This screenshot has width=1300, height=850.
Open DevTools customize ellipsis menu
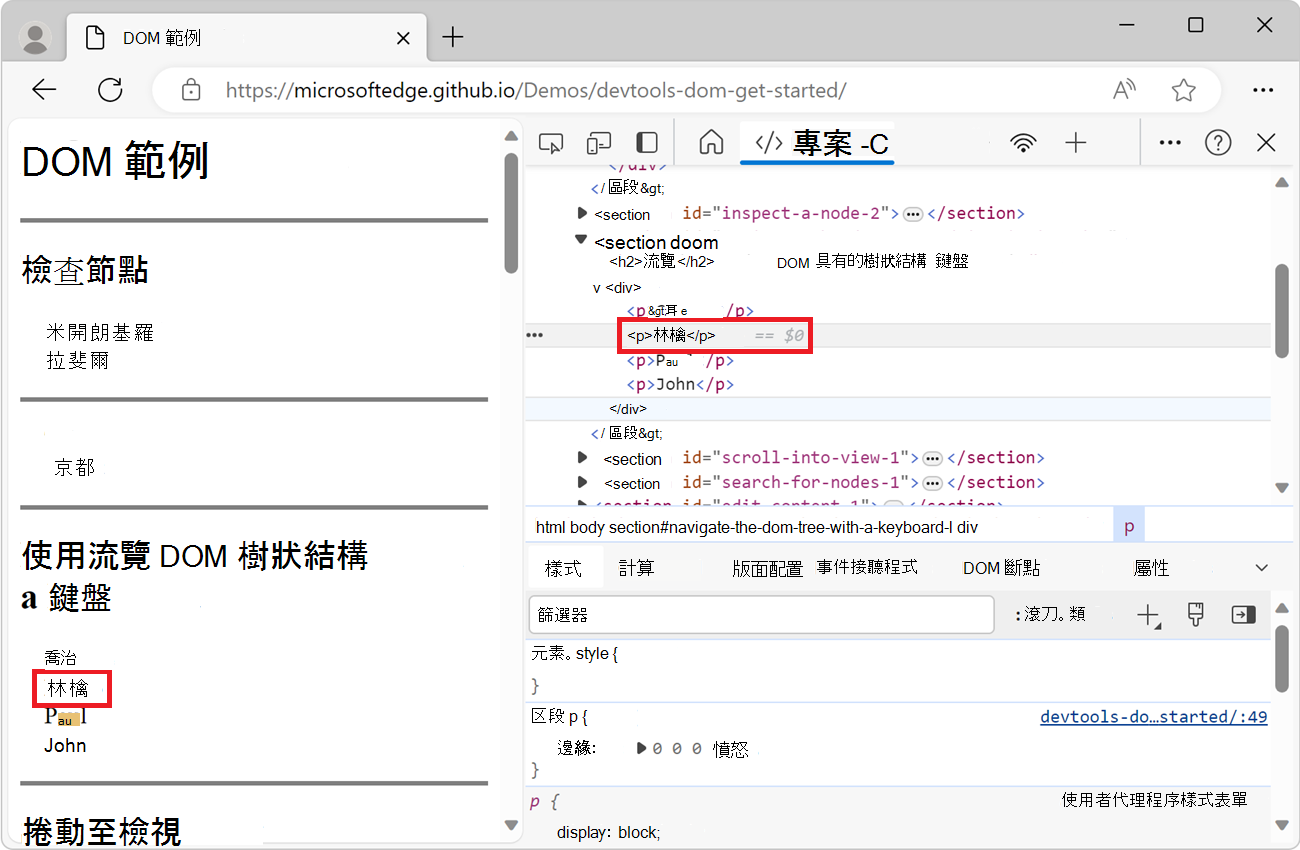tap(1170, 143)
